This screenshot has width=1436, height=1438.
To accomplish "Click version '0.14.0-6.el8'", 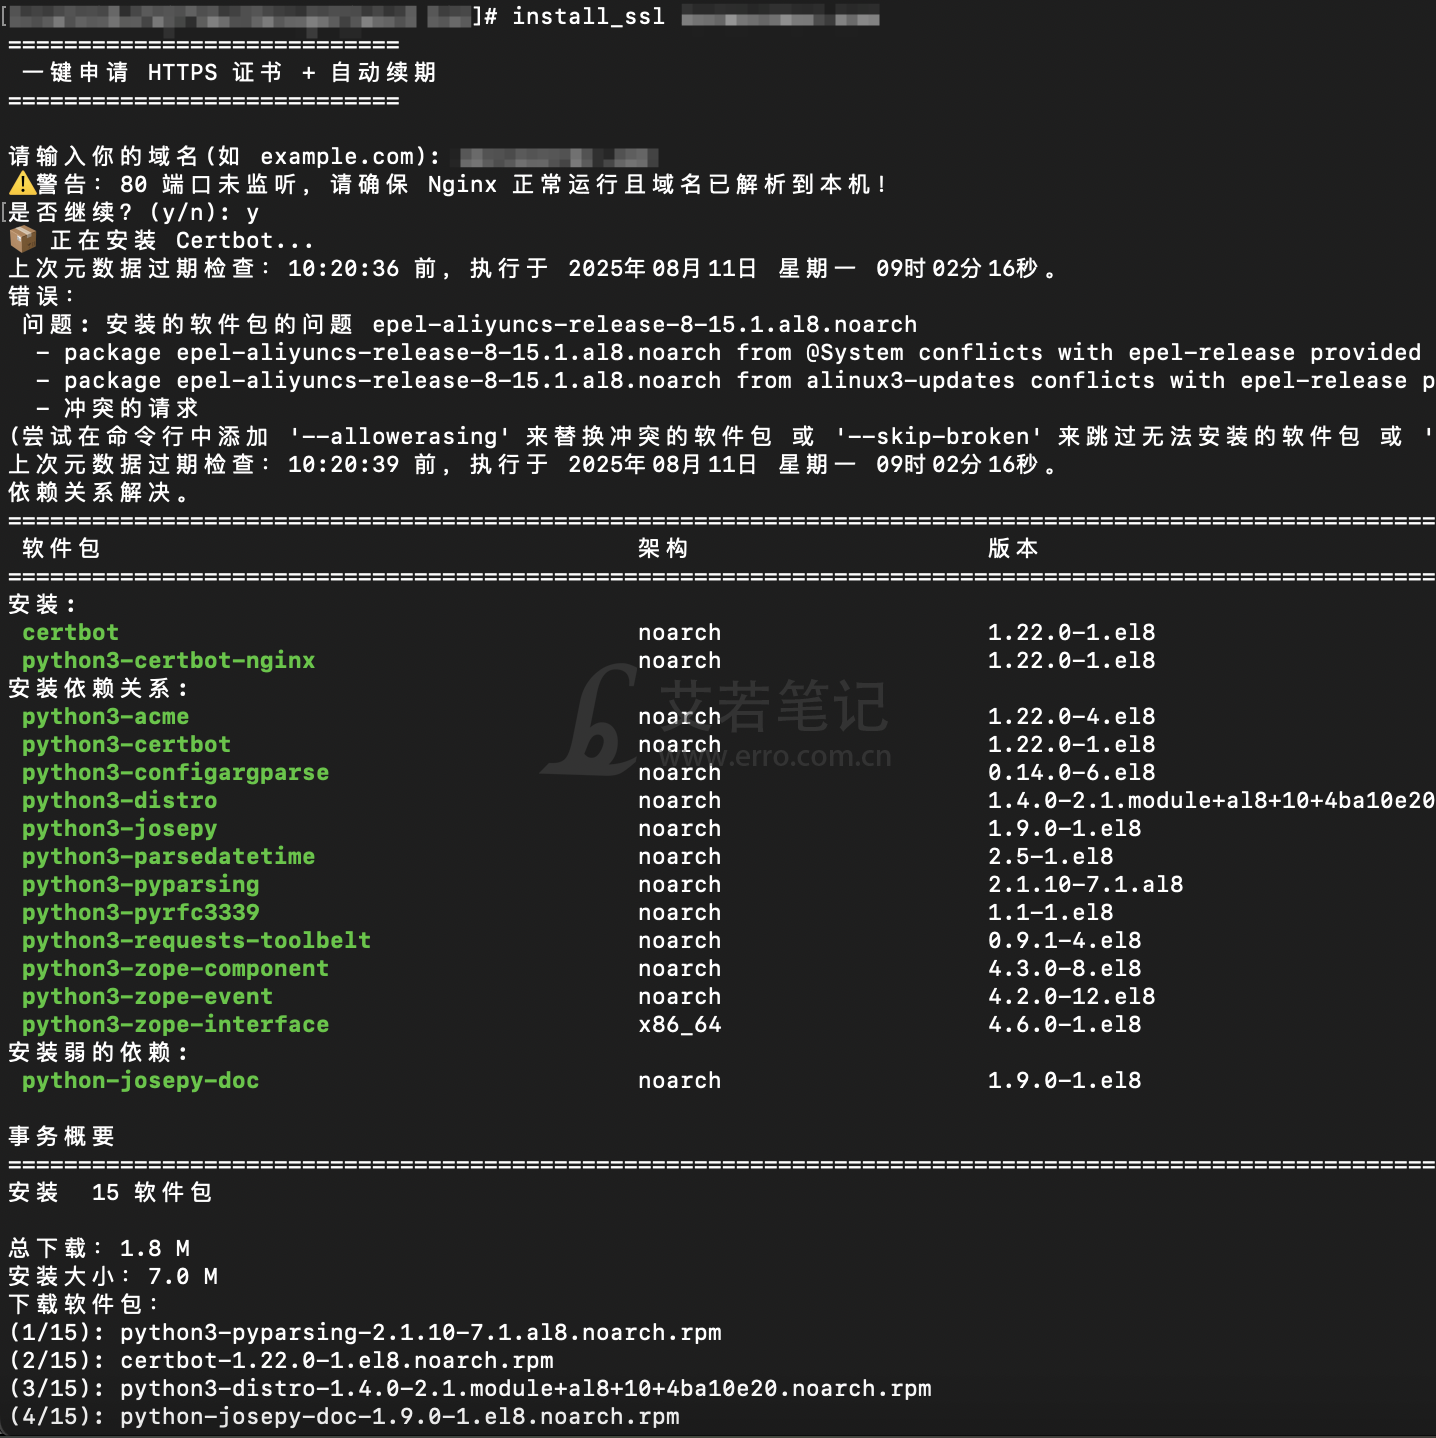I will [1071, 772].
